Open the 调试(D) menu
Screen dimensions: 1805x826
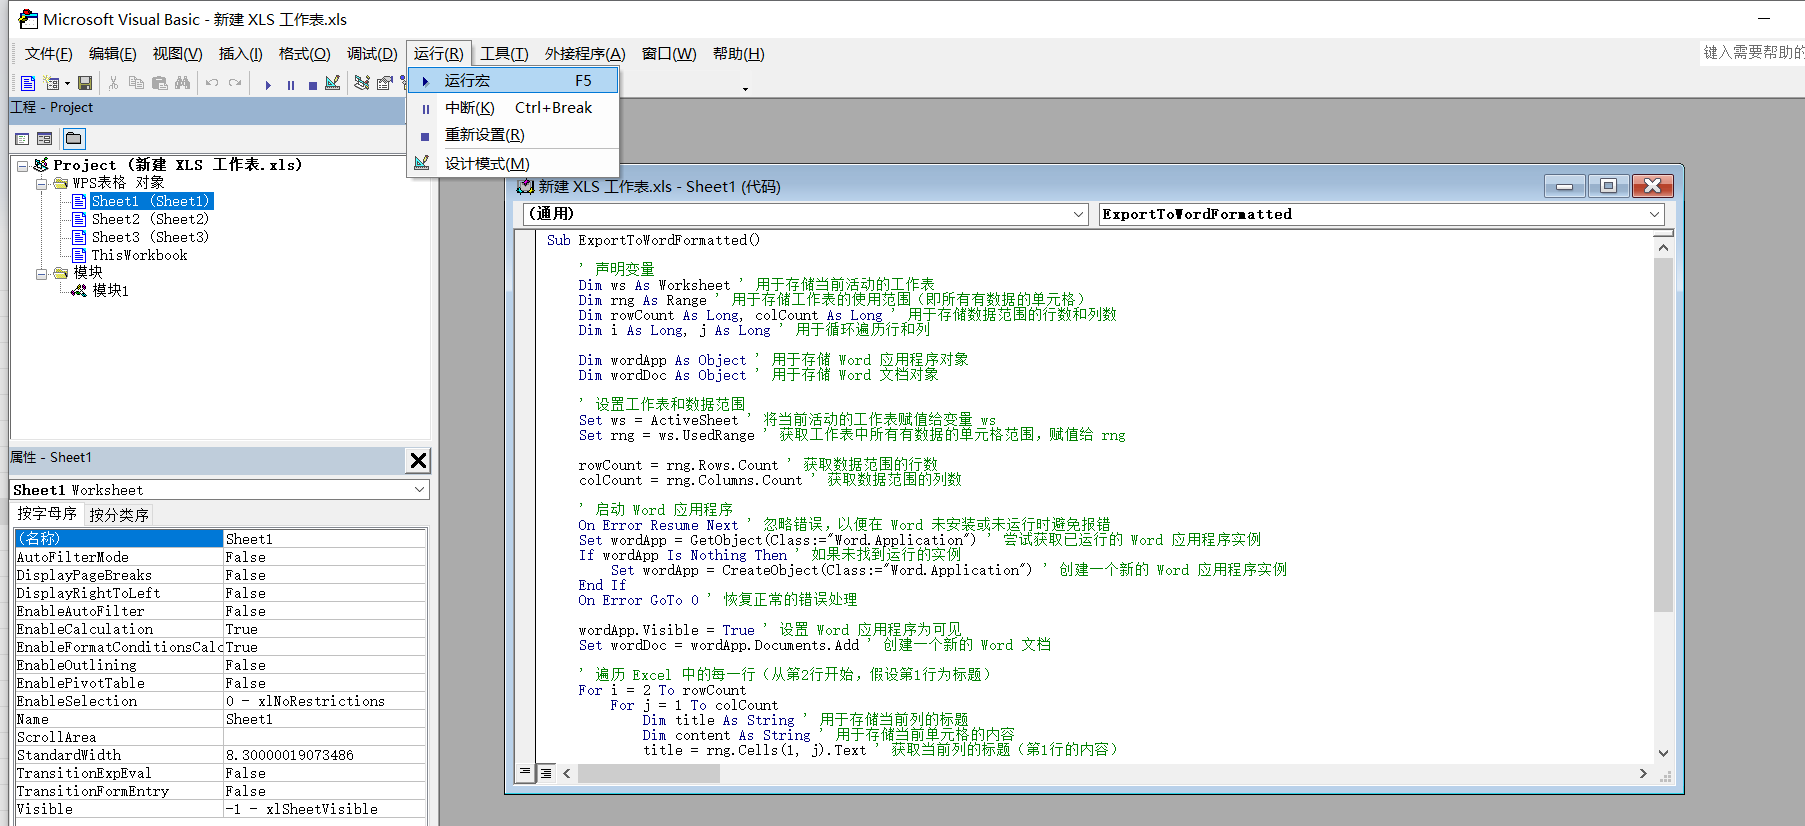coord(372,54)
